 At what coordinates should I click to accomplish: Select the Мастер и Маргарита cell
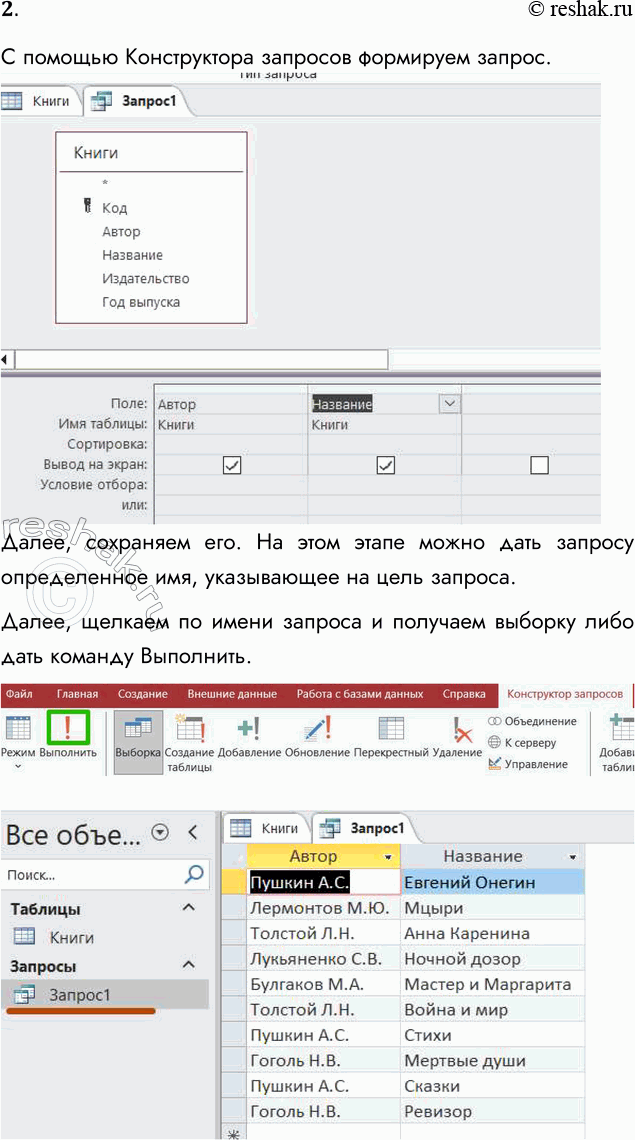click(492, 984)
